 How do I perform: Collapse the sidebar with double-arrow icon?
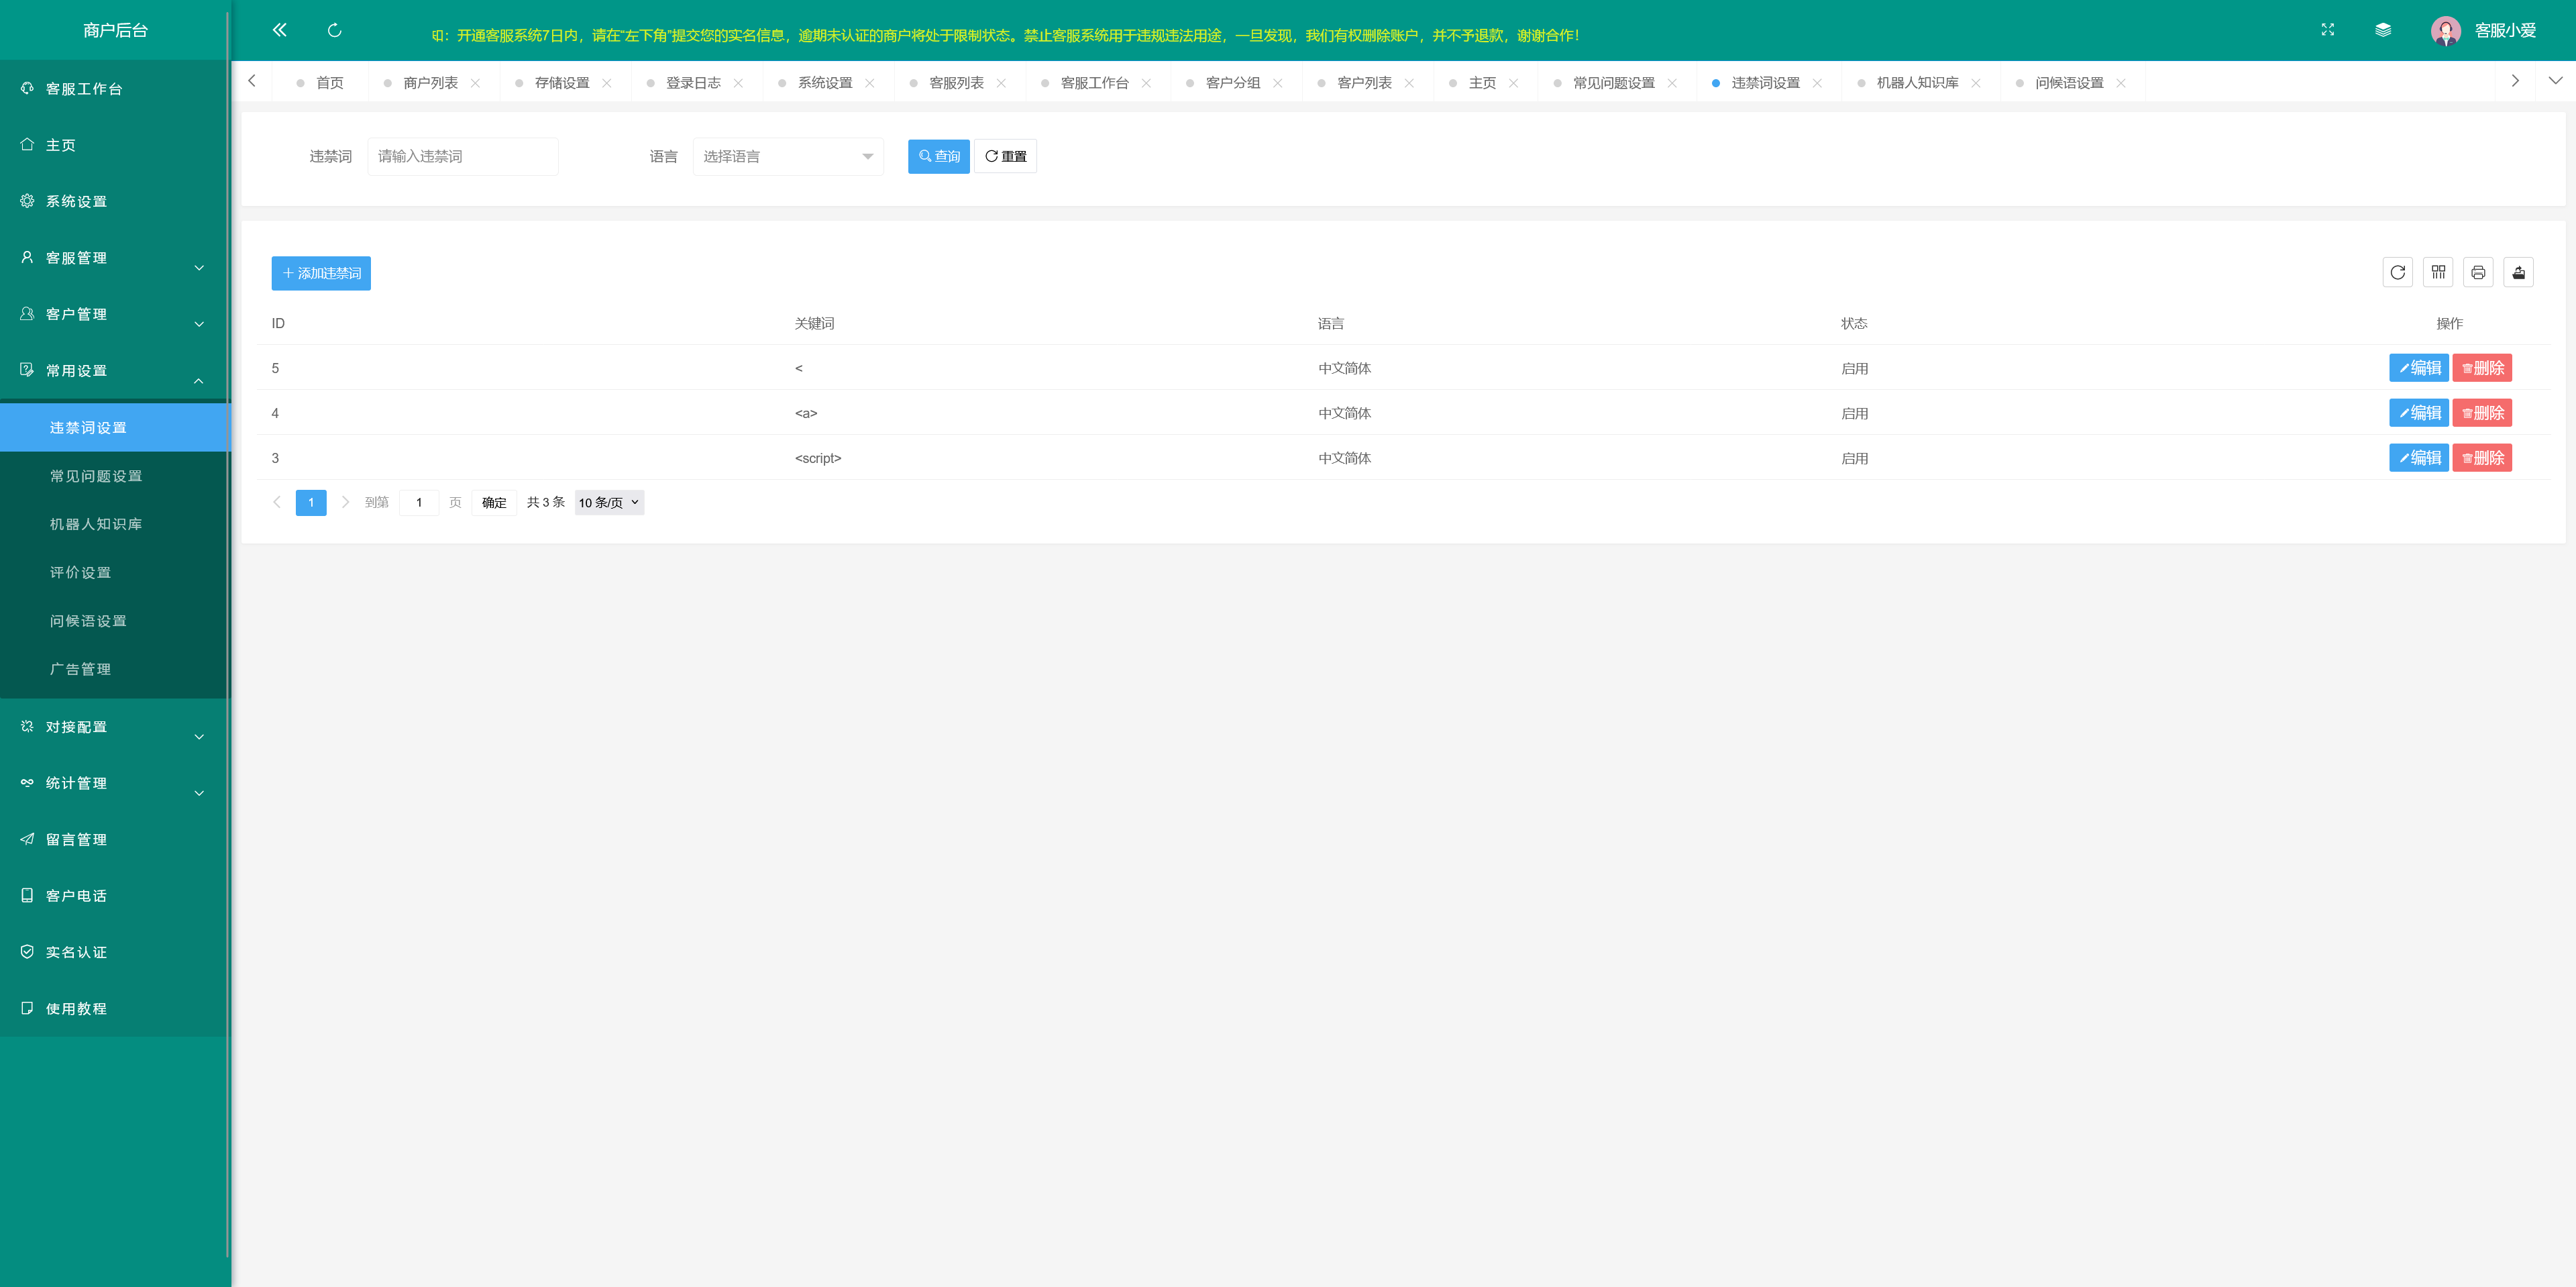click(x=279, y=30)
